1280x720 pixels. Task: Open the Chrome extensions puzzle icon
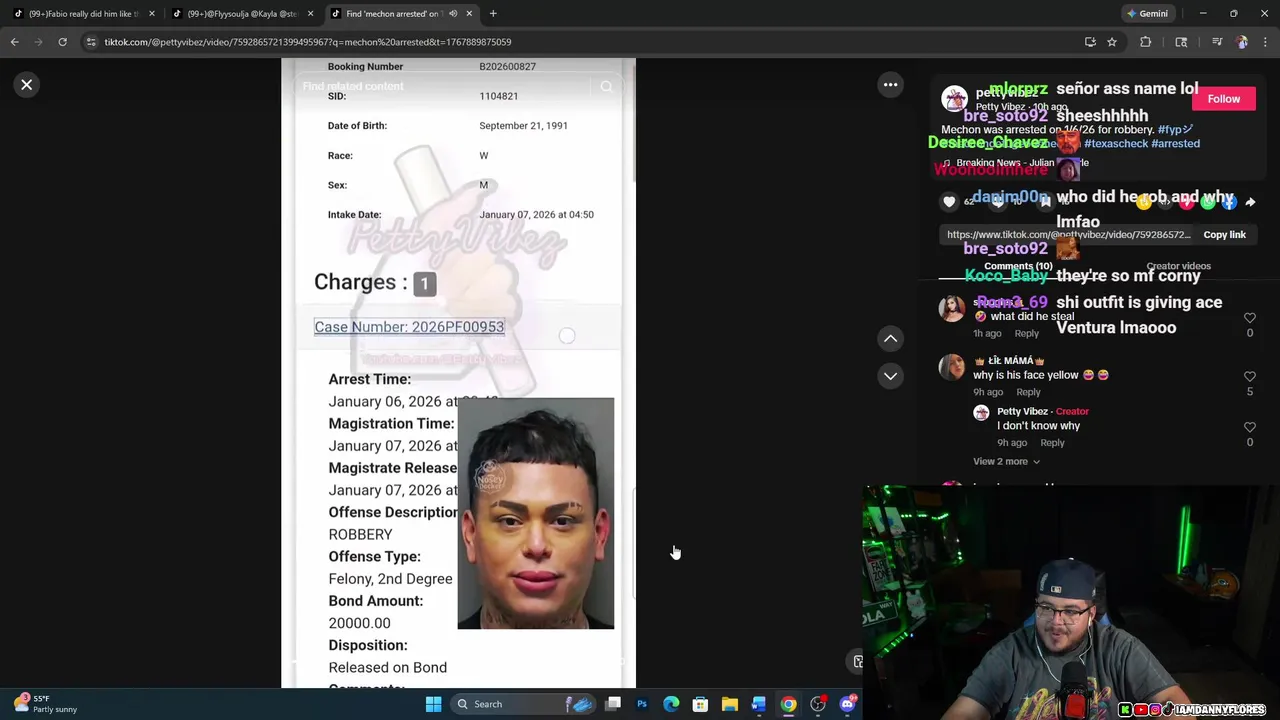1145,42
